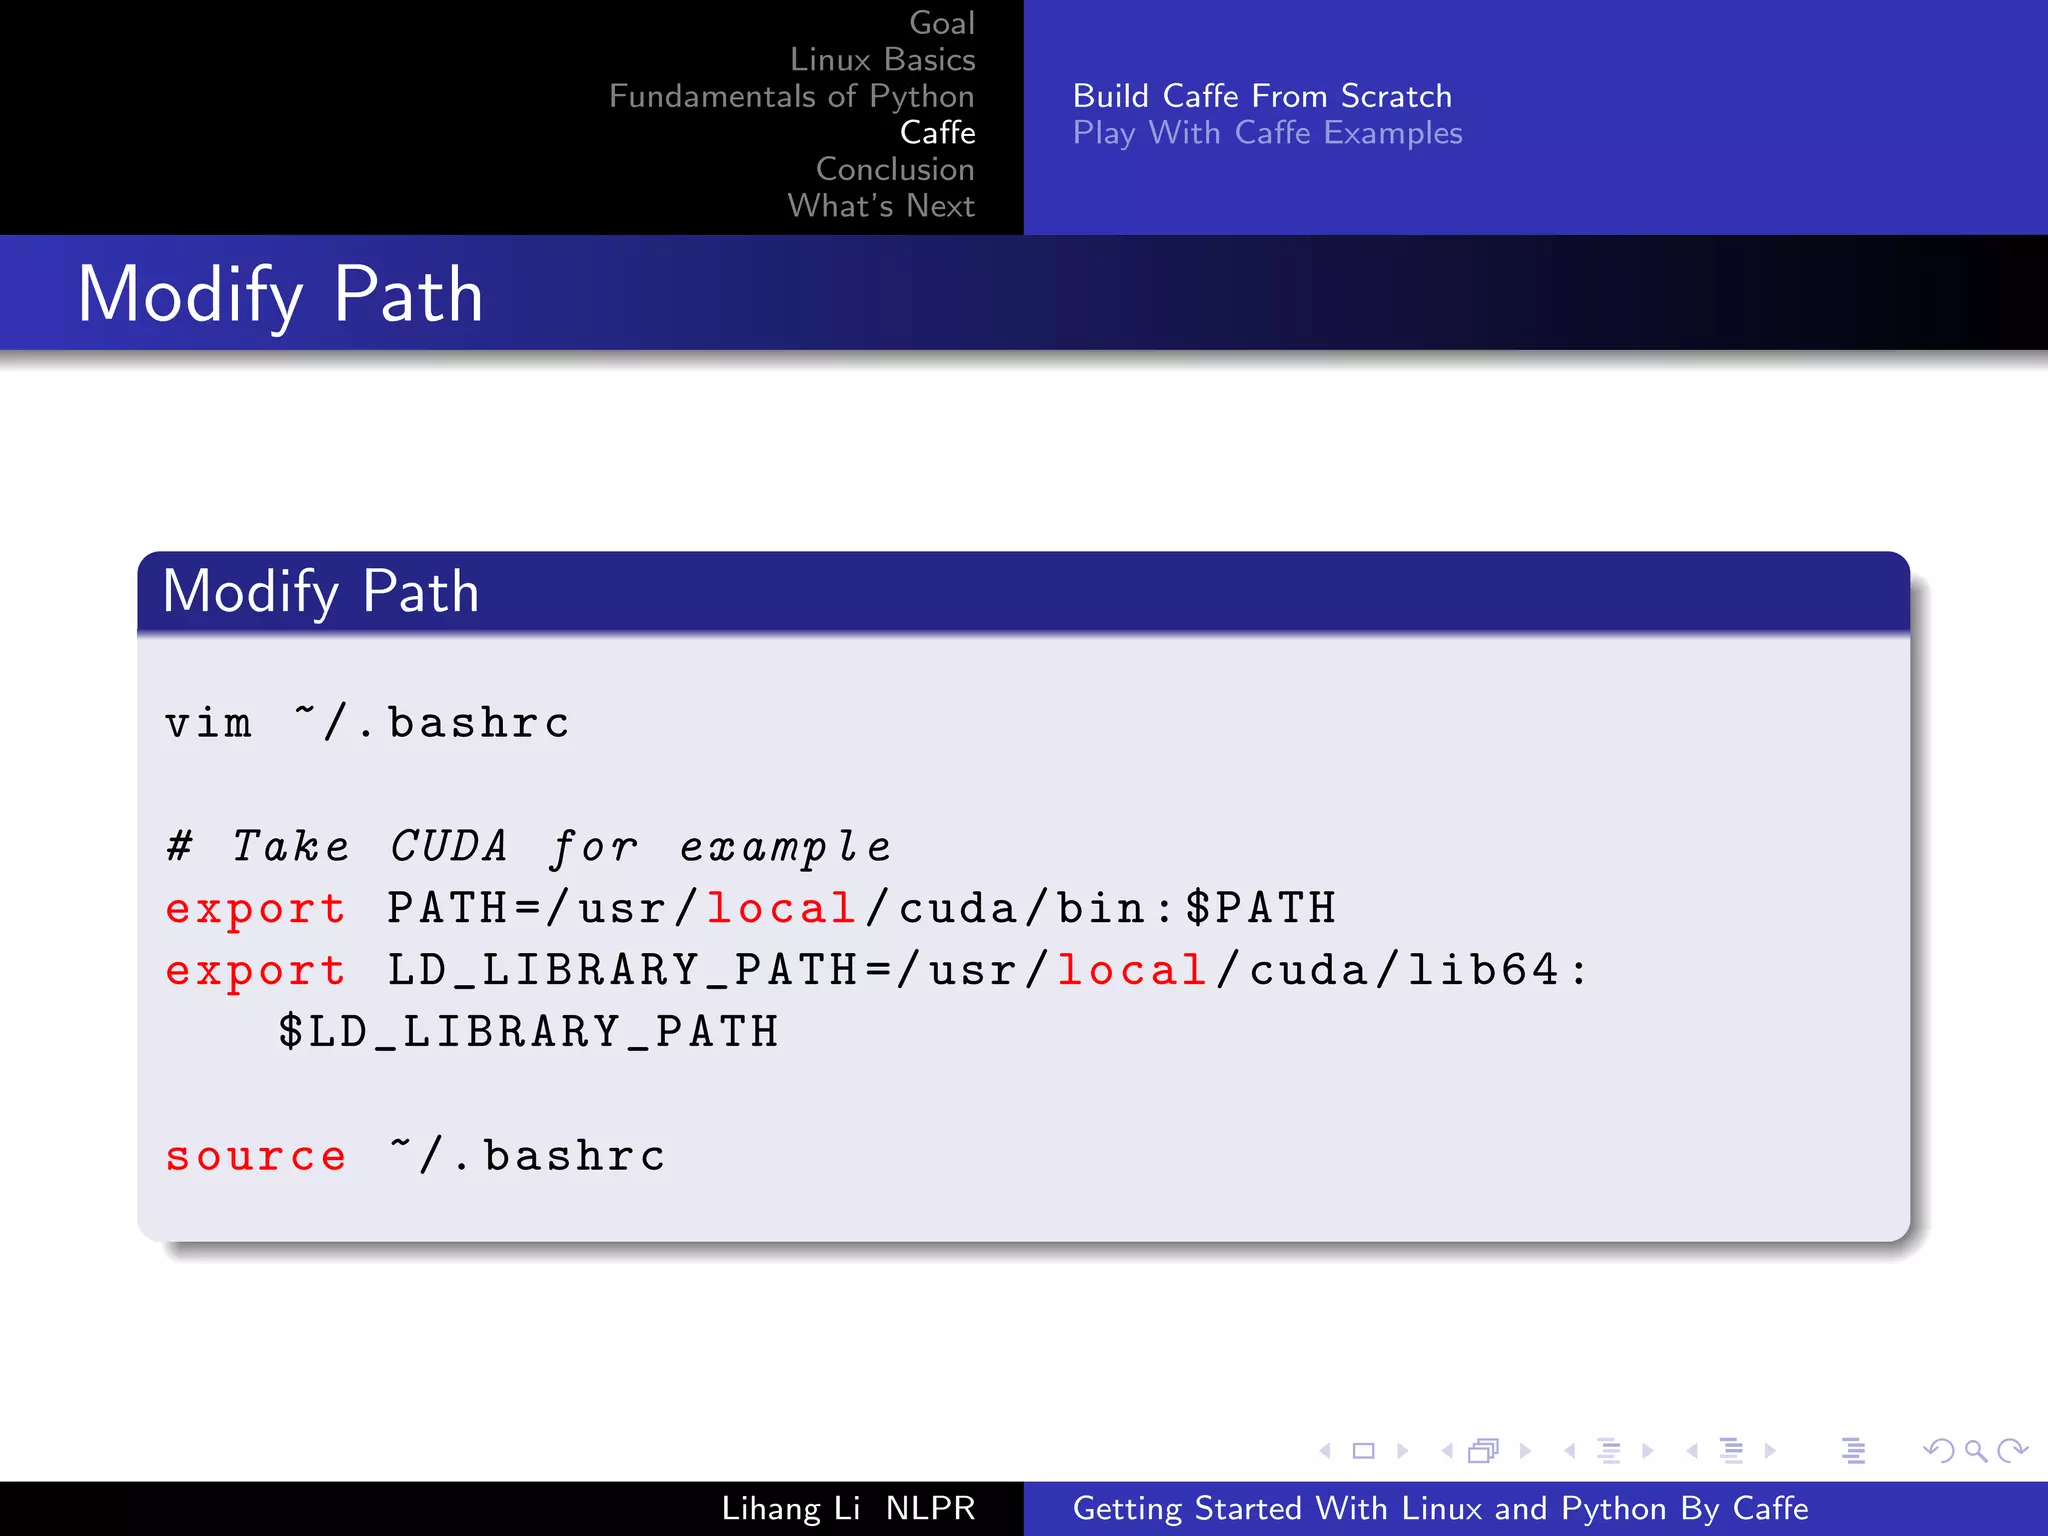Viewport: 2048px width, 1536px height.
Task: Click the go-forward curved arrow
Action: tap(2012, 1450)
